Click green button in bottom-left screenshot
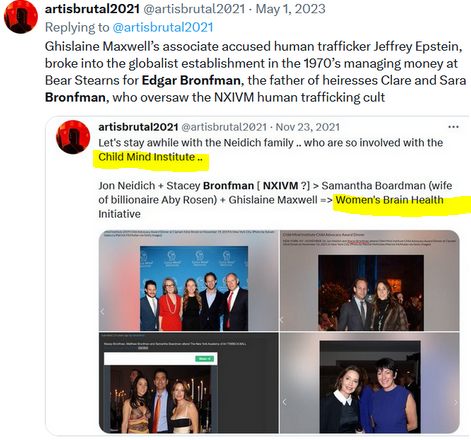 [x=204, y=359]
